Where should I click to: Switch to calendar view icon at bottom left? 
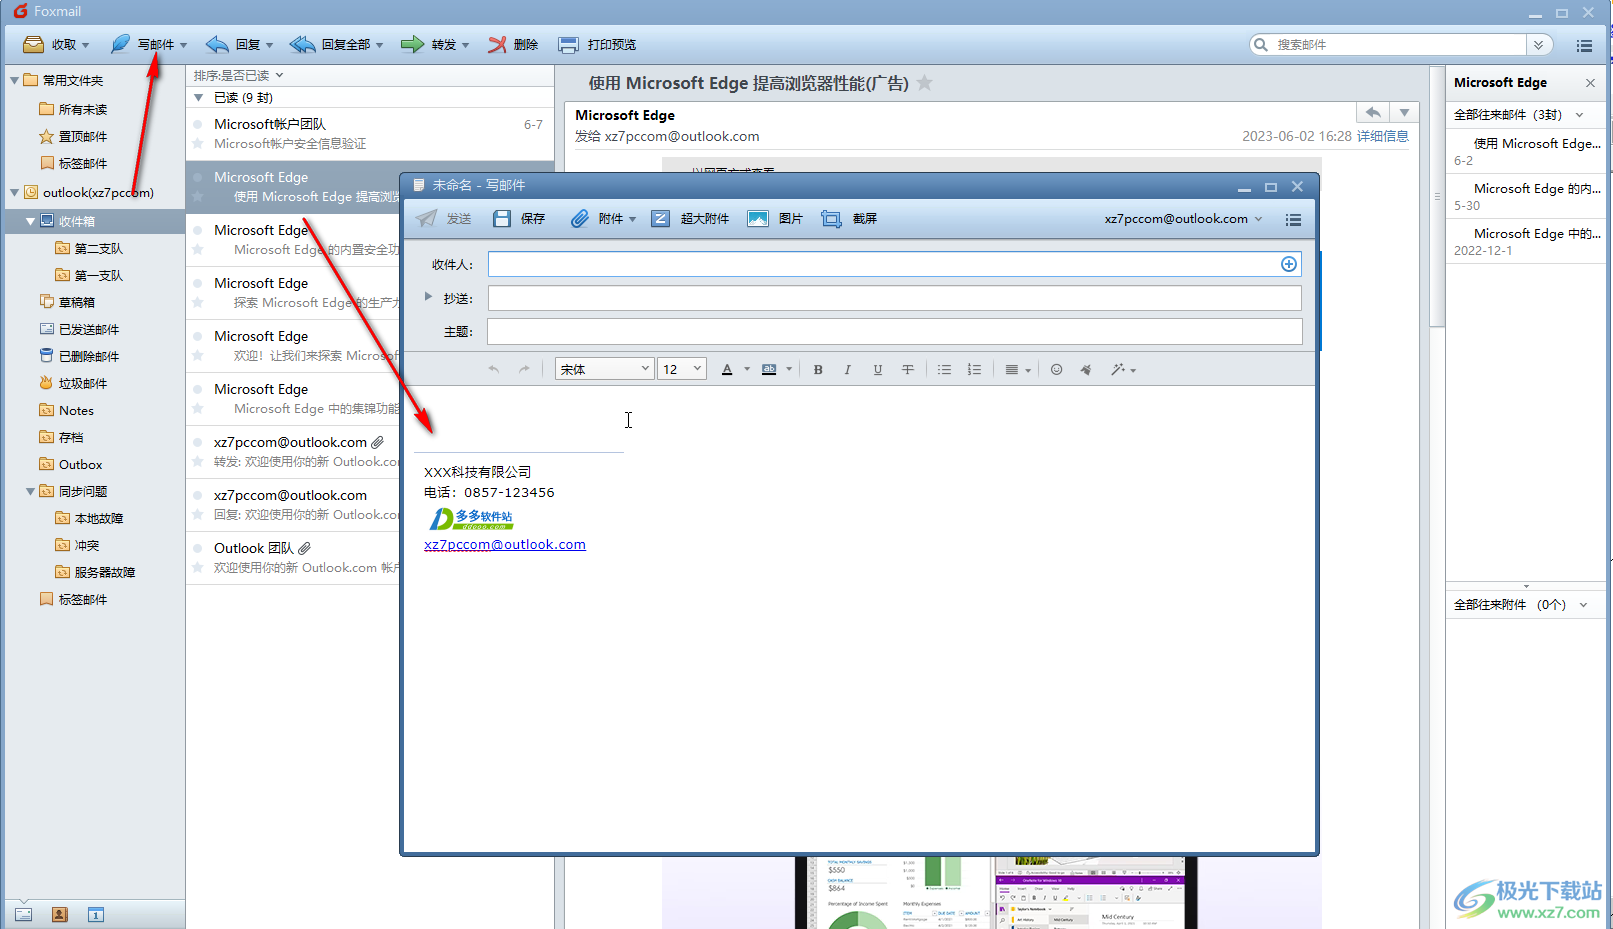tap(96, 914)
